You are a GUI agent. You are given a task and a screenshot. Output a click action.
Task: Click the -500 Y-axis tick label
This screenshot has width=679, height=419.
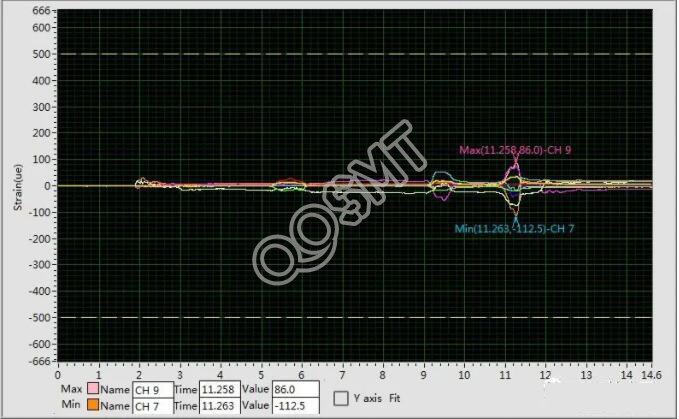tap(42, 317)
